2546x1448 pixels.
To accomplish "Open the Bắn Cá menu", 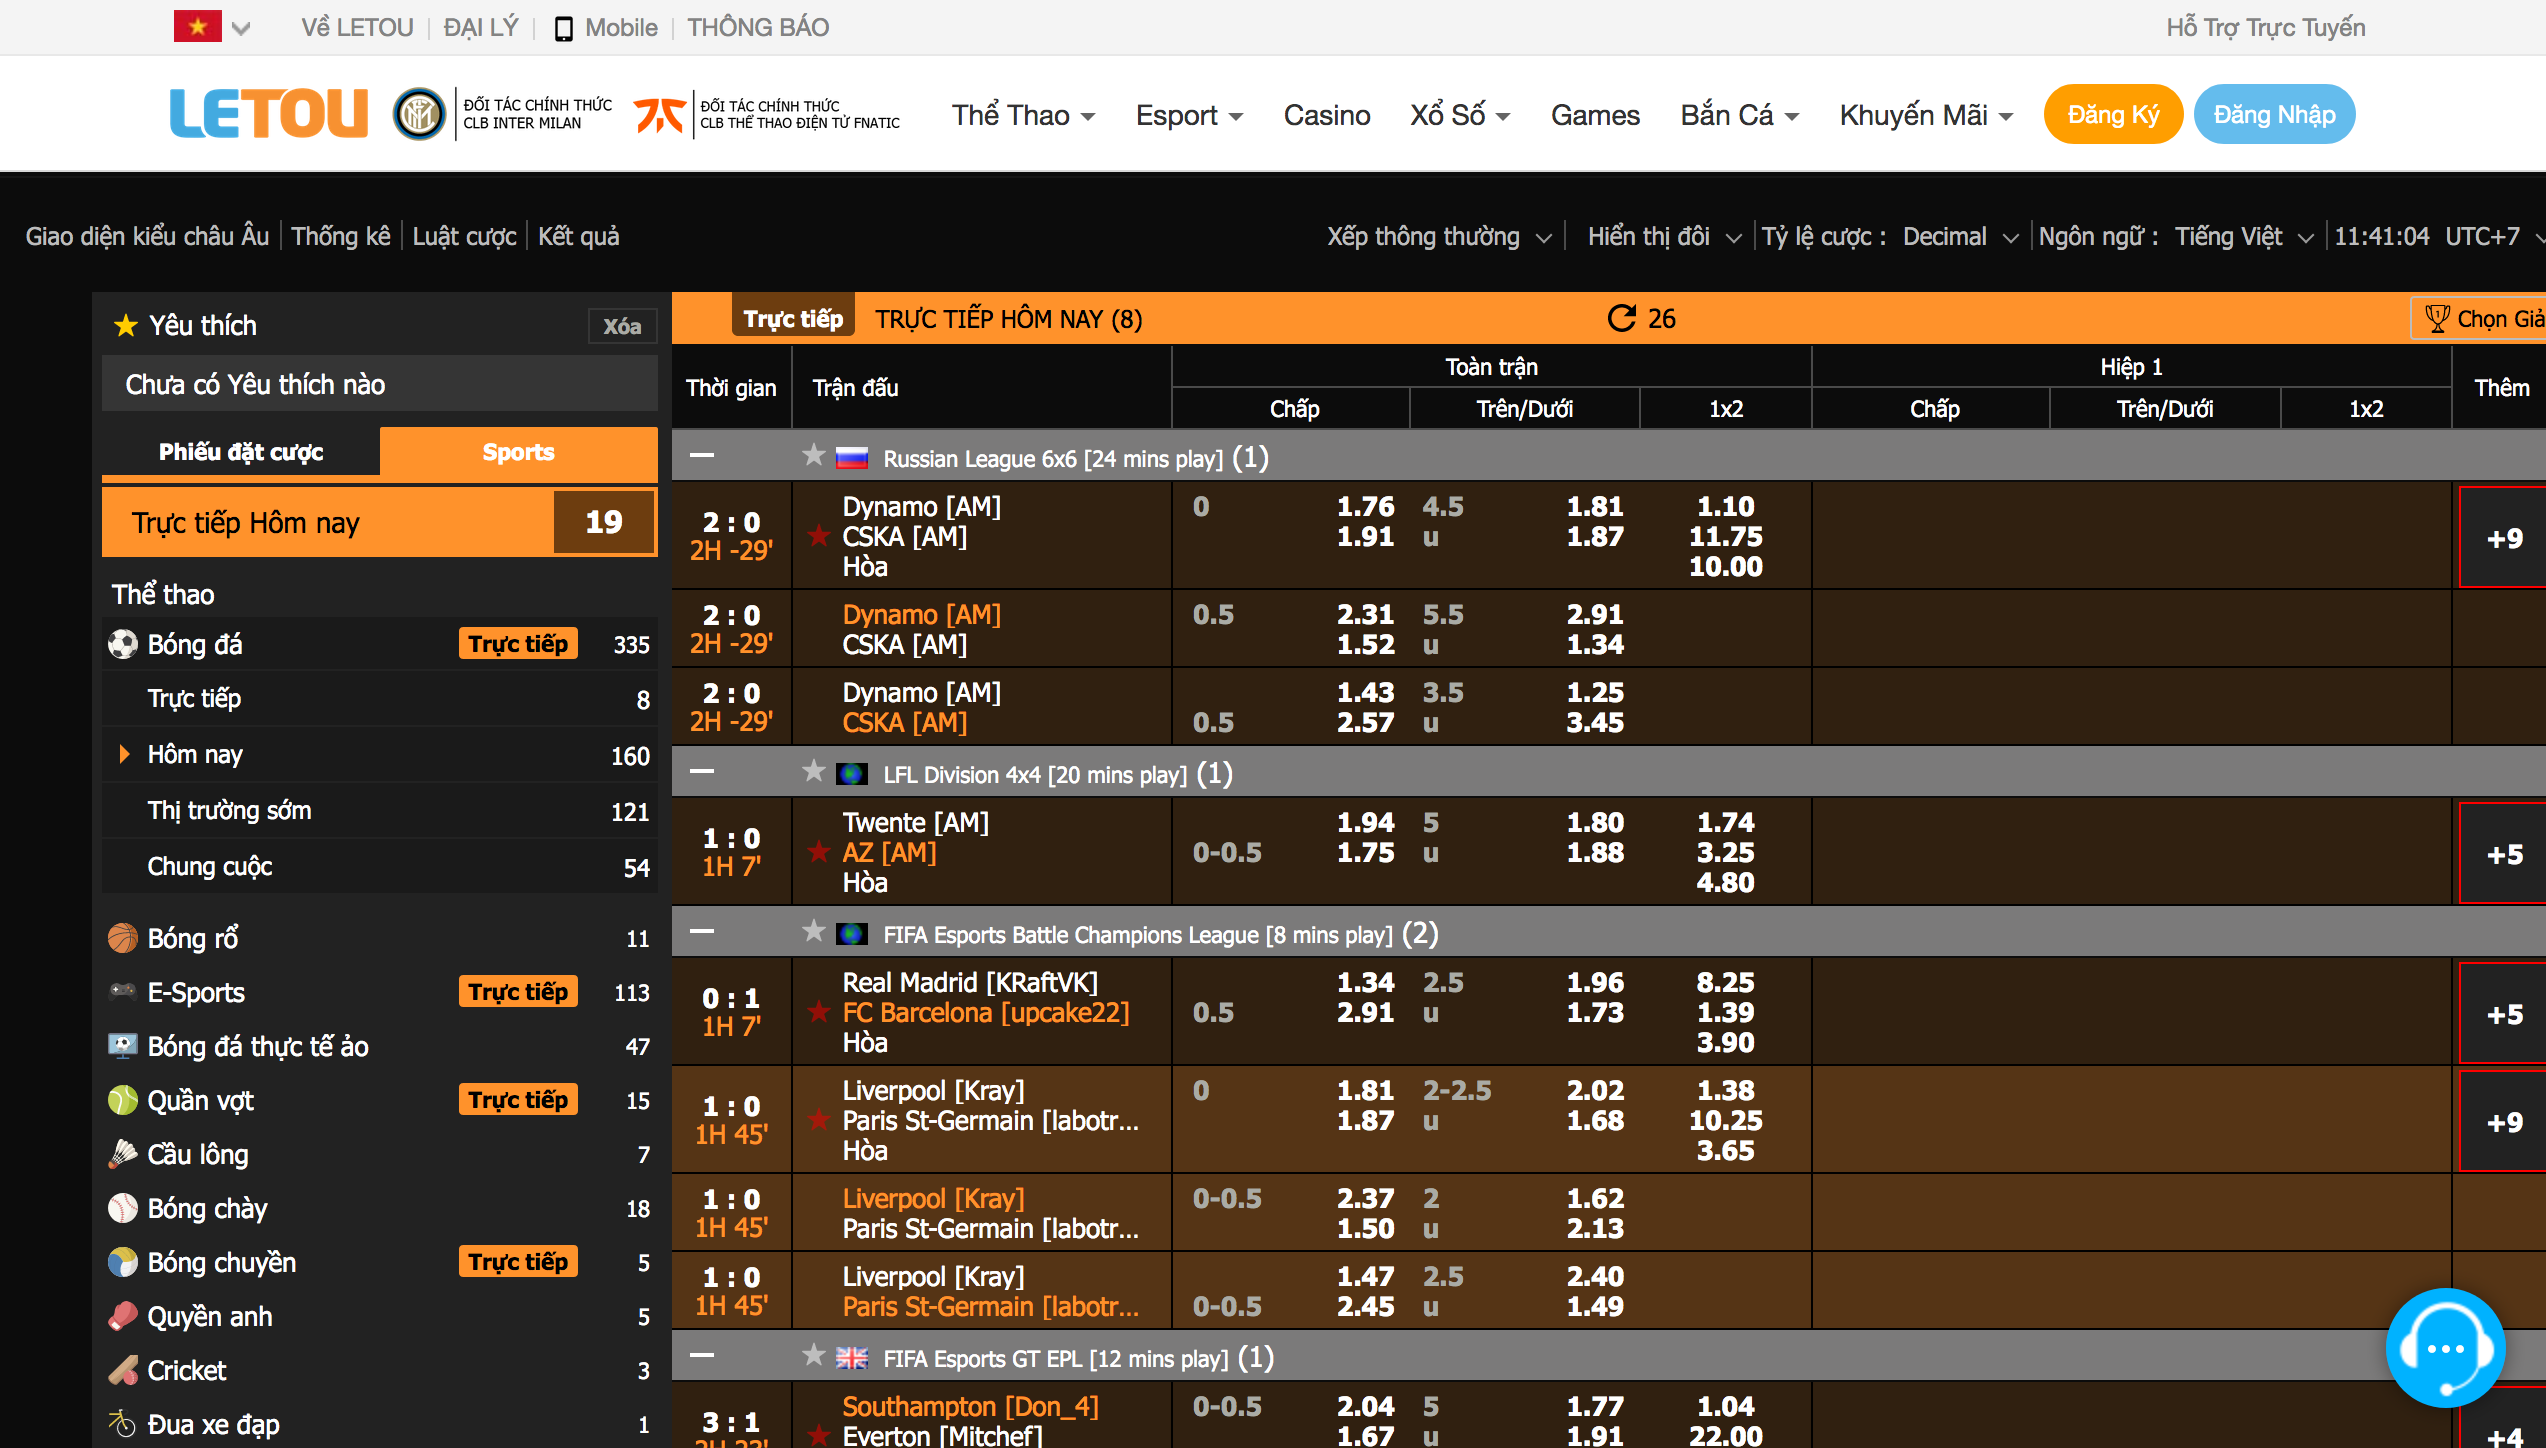I will point(1739,116).
